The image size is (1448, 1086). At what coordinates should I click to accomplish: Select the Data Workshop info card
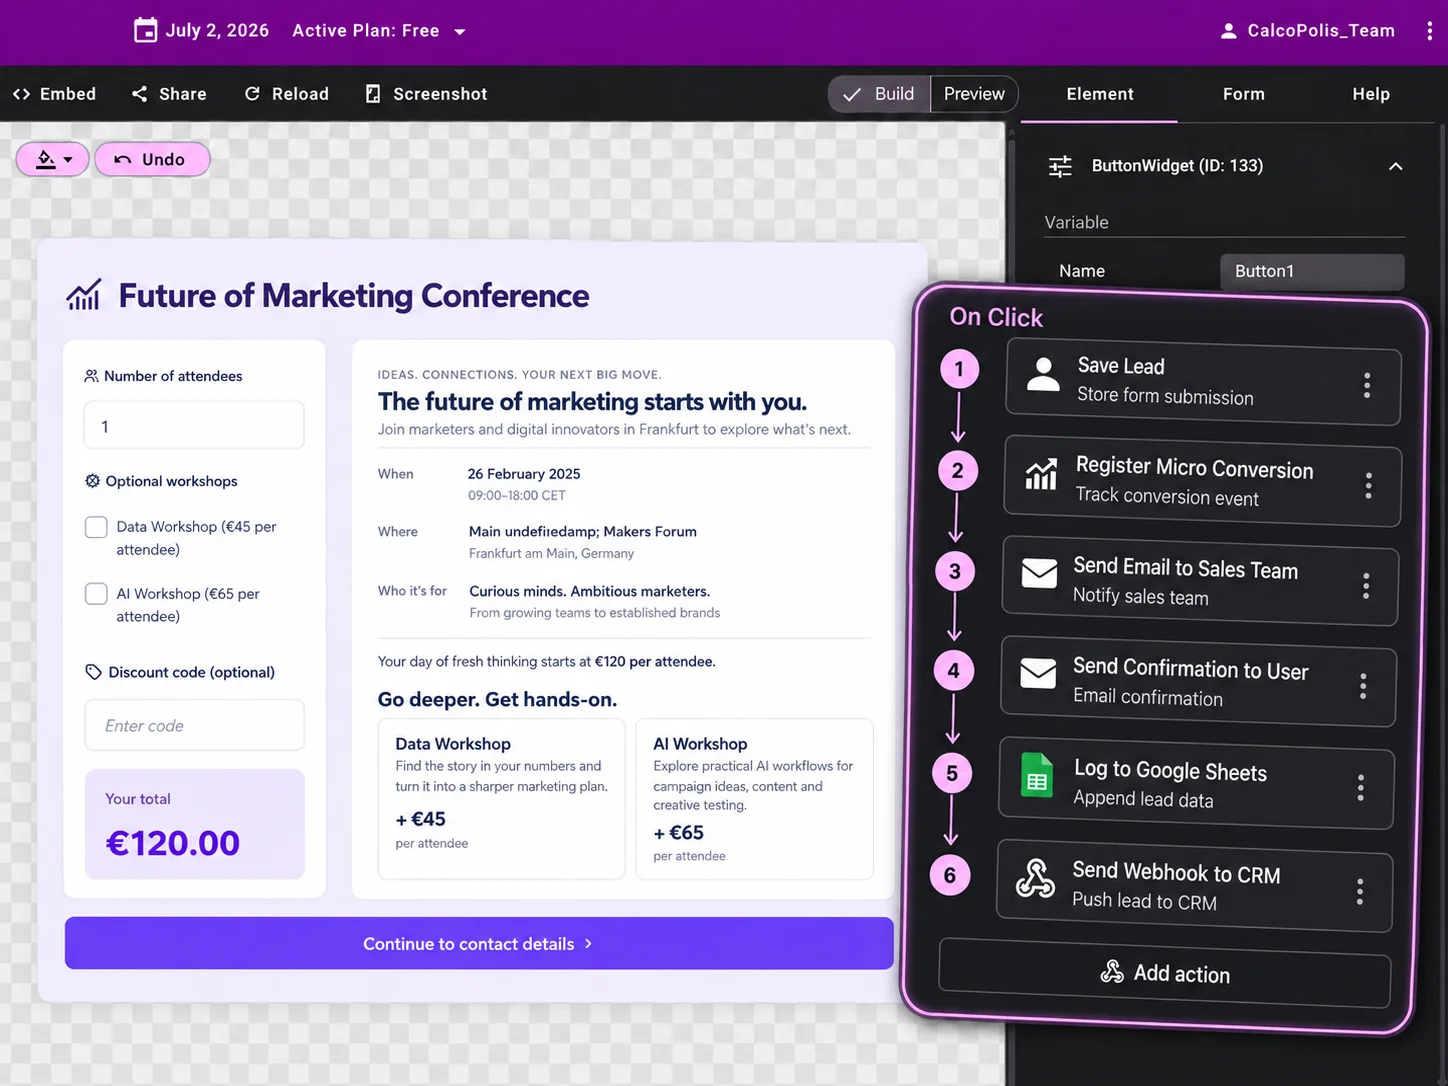pyautogui.click(x=501, y=799)
